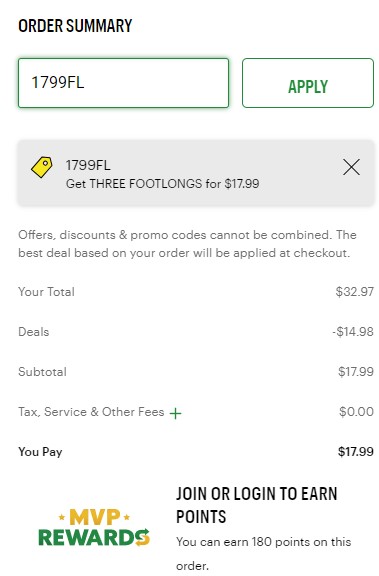Click the Order Summary heading

75,26
